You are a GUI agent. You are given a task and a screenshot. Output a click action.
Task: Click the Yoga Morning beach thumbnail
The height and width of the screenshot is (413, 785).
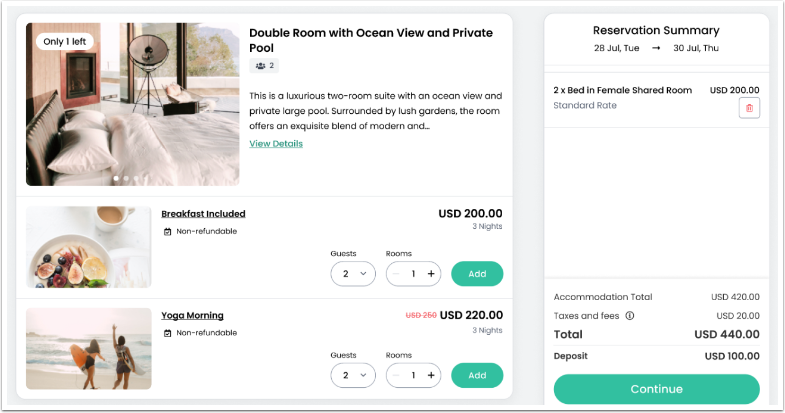(88, 348)
